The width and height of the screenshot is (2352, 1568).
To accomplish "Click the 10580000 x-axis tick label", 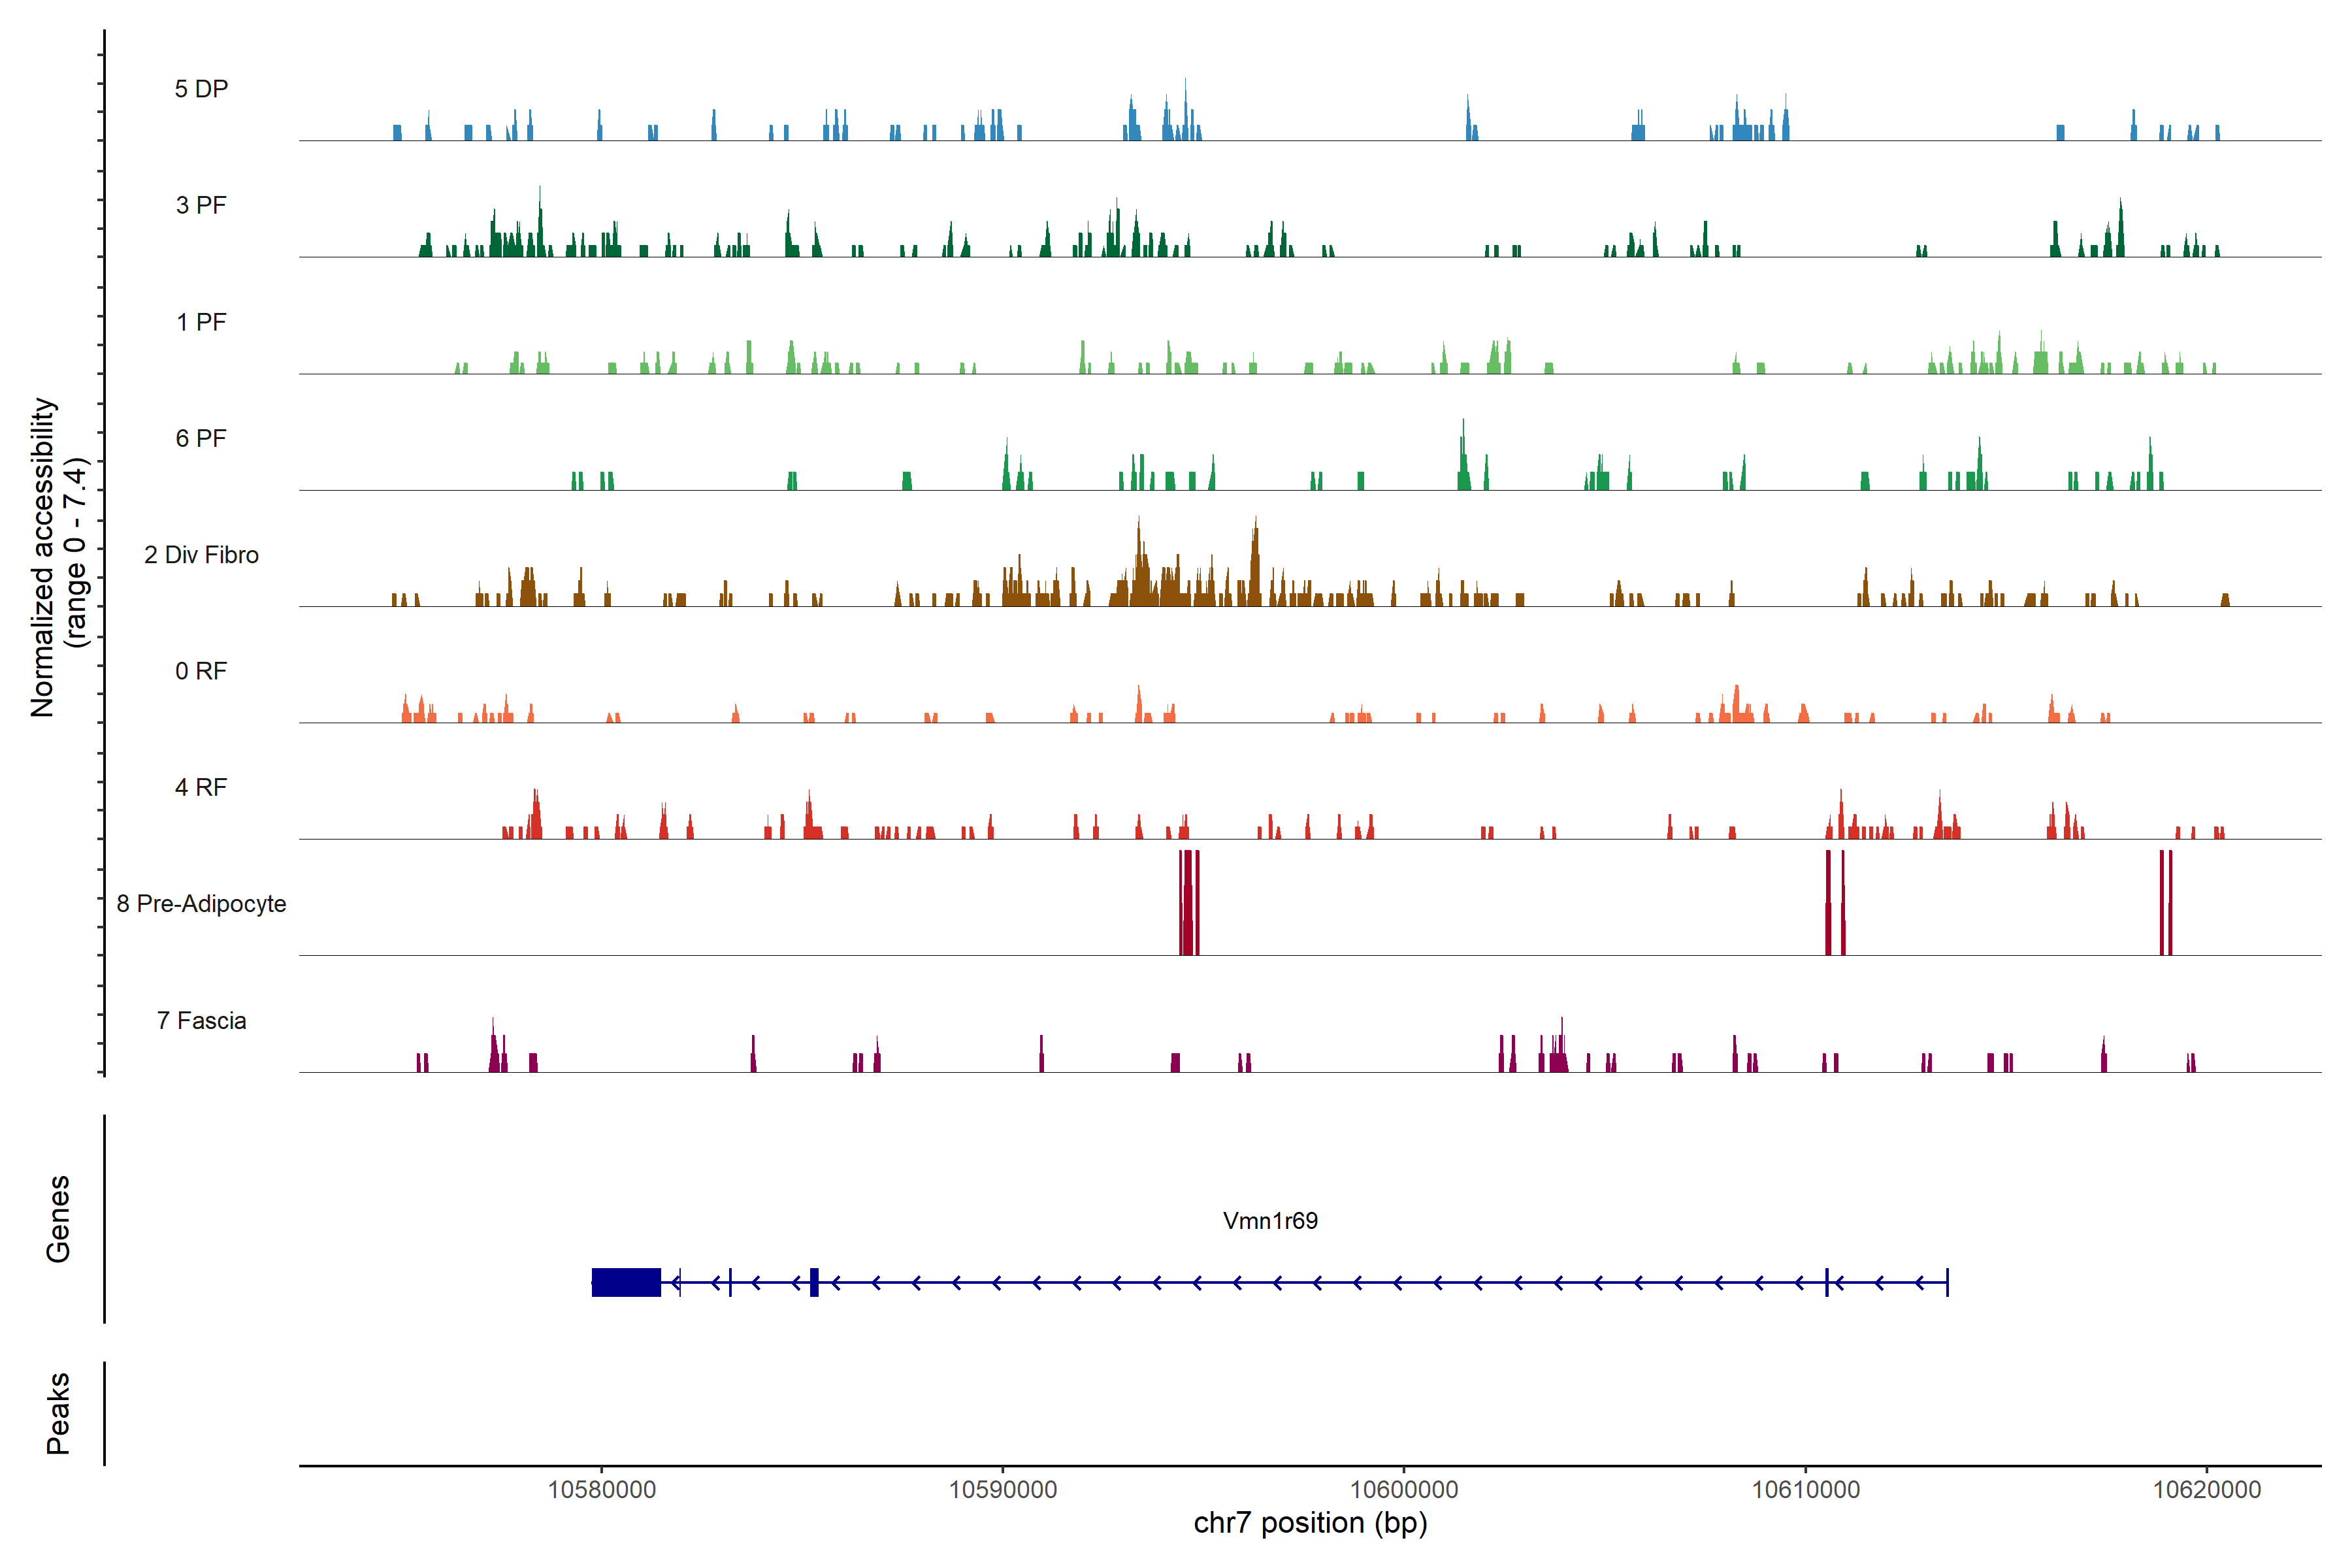I will coord(602,1489).
